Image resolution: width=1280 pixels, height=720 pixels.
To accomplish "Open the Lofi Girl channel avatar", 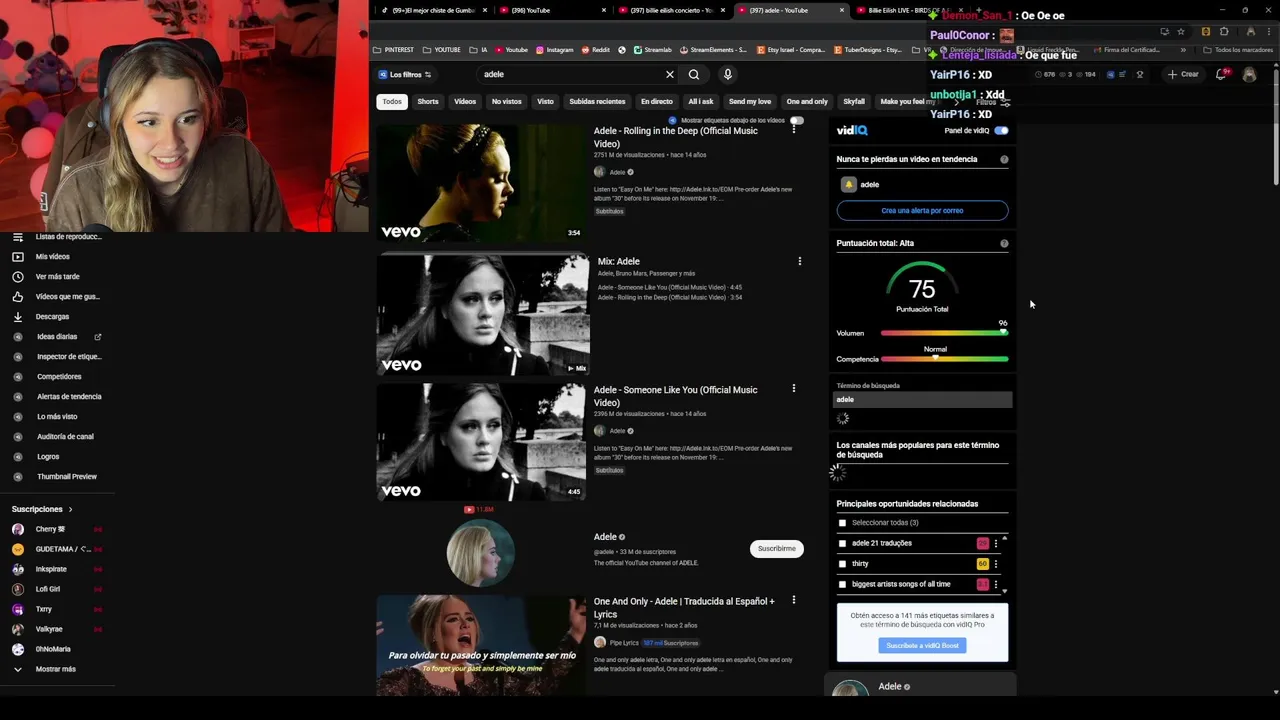I will click(x=18, y=589).
